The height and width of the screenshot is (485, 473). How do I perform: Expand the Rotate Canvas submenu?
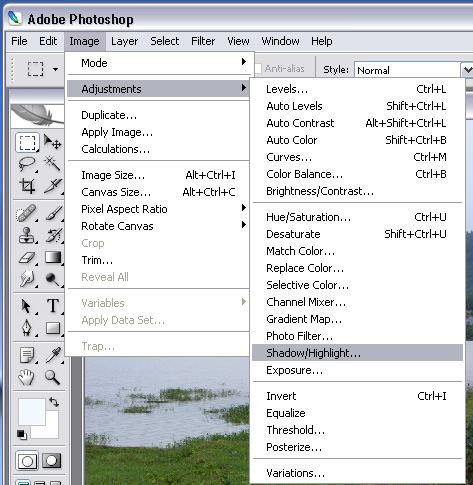158,226
